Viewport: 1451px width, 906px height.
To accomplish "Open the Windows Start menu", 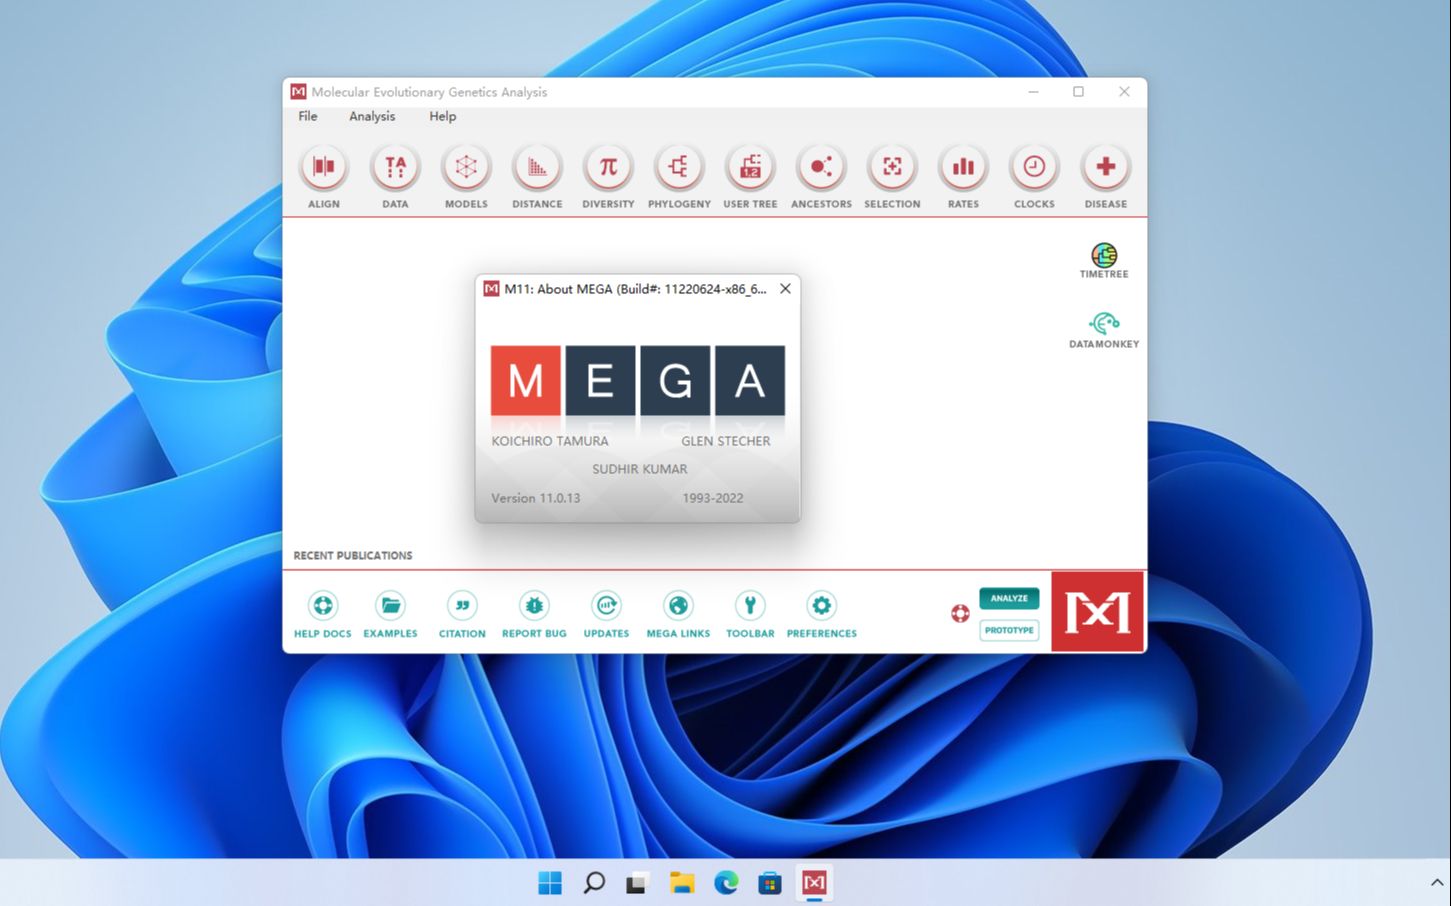I will coord(550,883).
